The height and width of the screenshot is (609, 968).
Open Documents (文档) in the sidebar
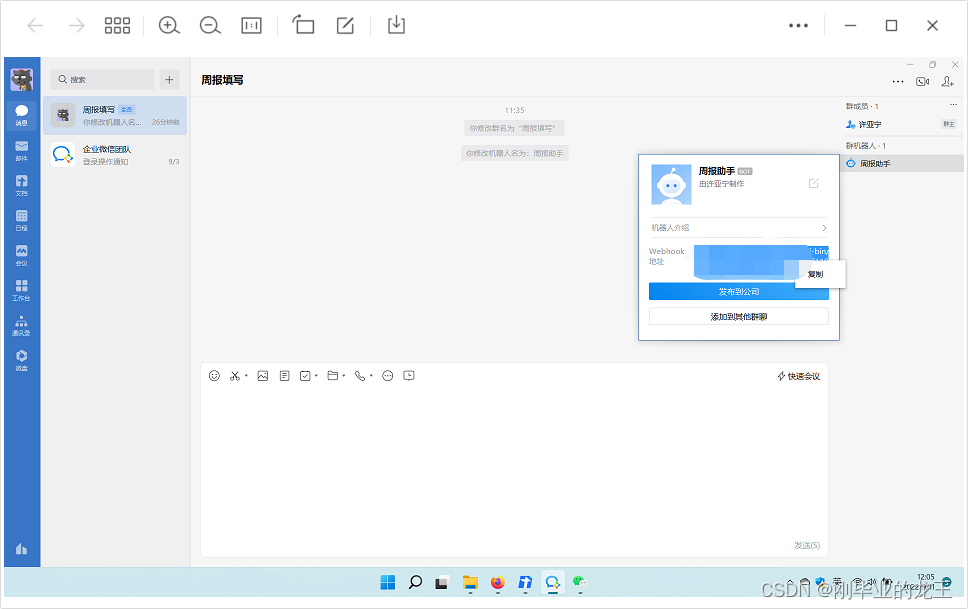22,185
